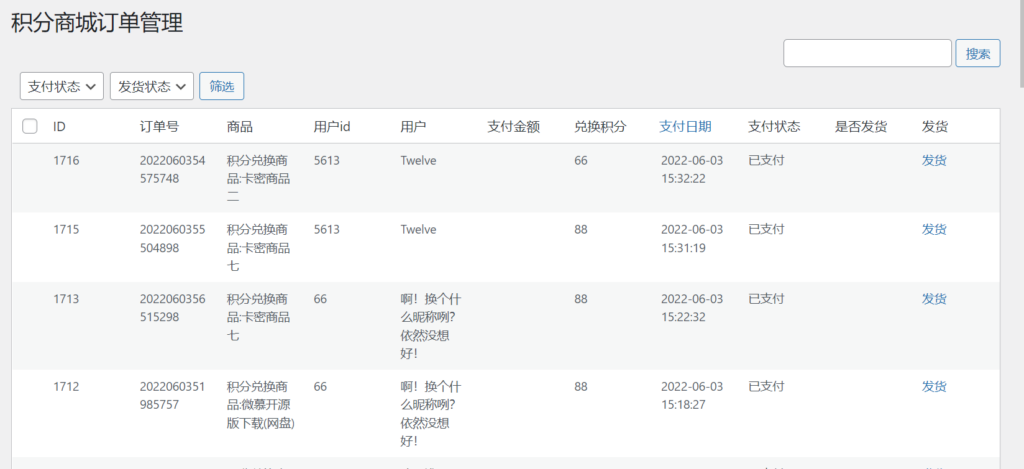
Task: Focus the order search input field
Action: point(867,54)
